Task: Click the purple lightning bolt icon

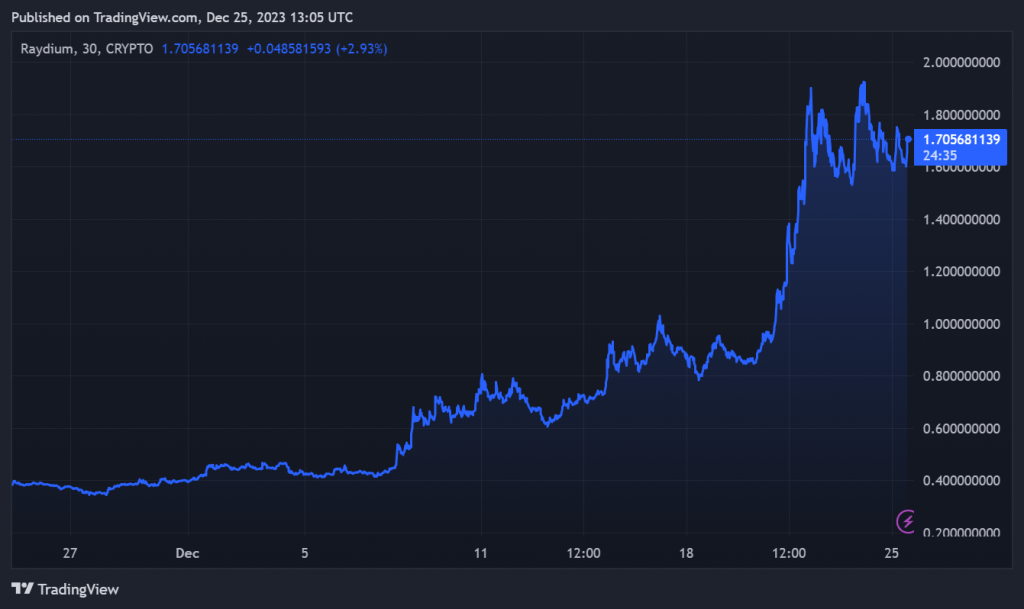Action: coord(907,520)
